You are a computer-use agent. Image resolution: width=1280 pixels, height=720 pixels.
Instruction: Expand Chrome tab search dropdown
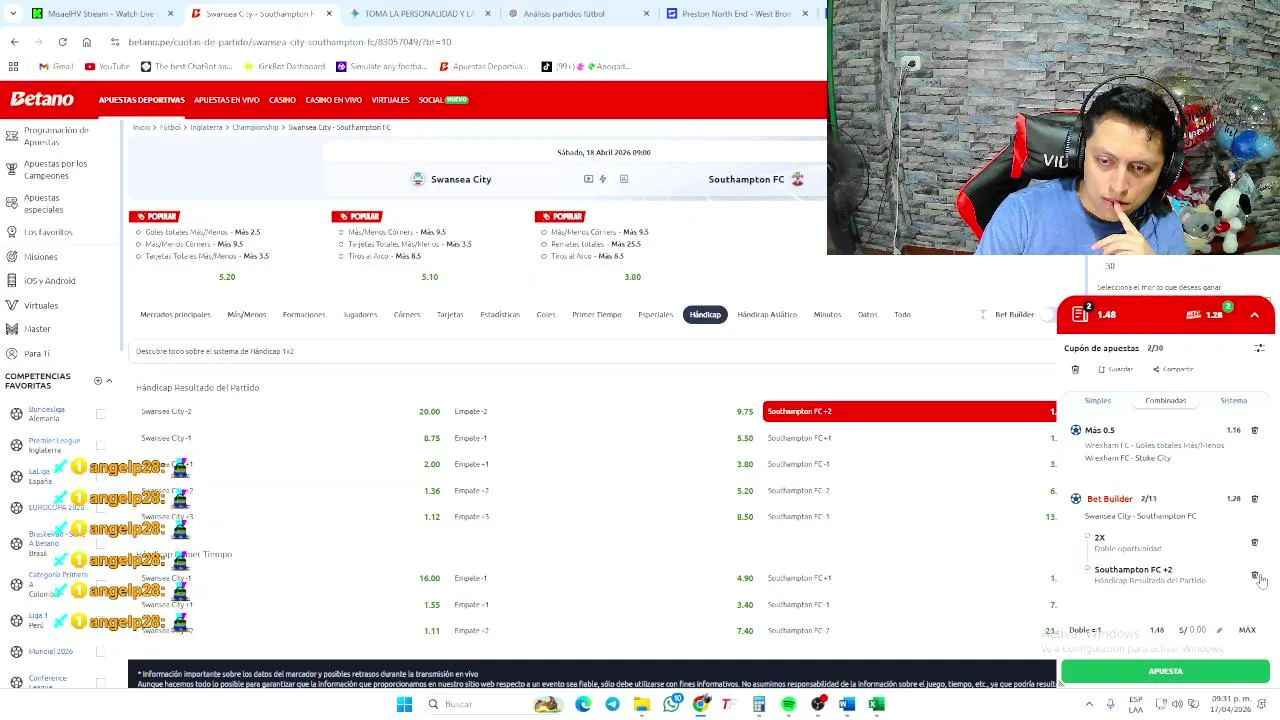[13, 14]
